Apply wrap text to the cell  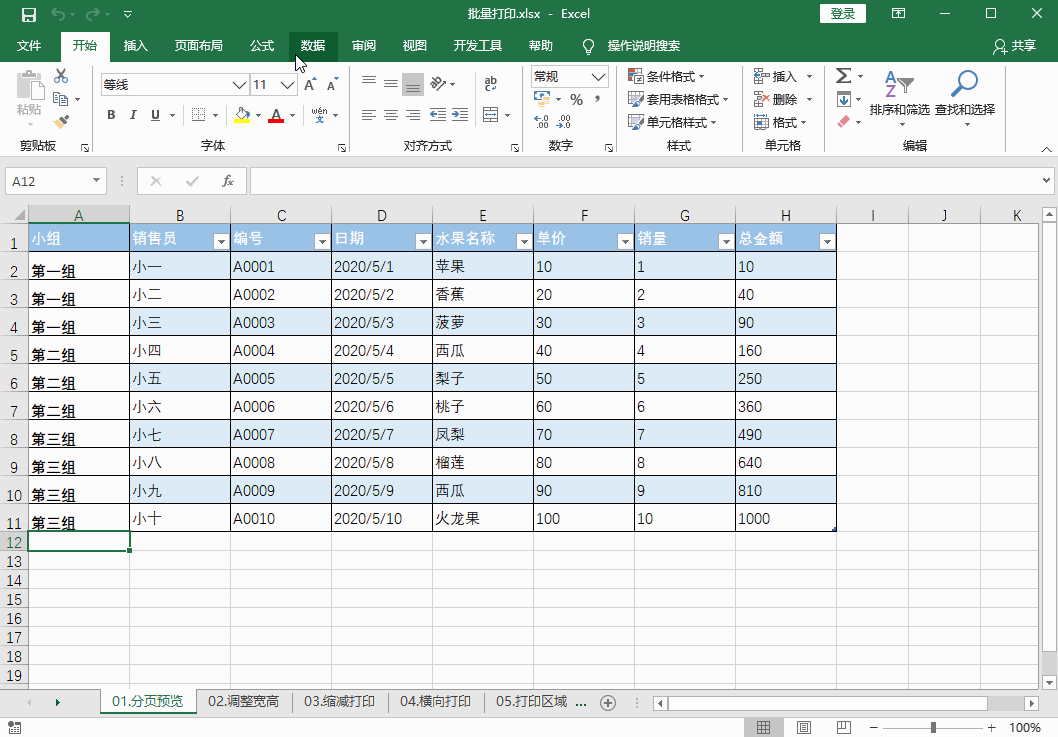point(491,84)
